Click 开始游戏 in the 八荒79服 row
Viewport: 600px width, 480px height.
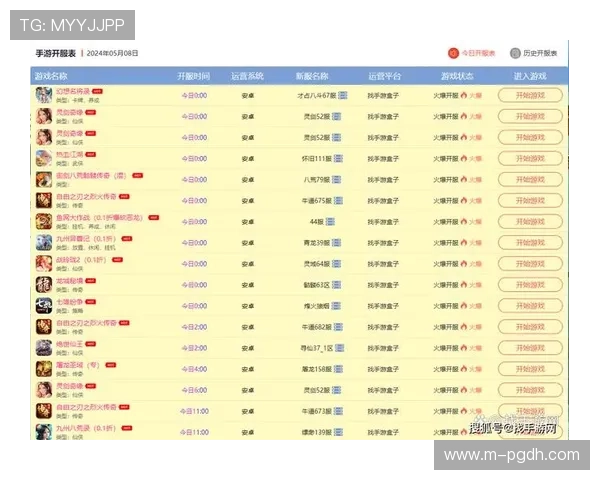coord(530,180)
